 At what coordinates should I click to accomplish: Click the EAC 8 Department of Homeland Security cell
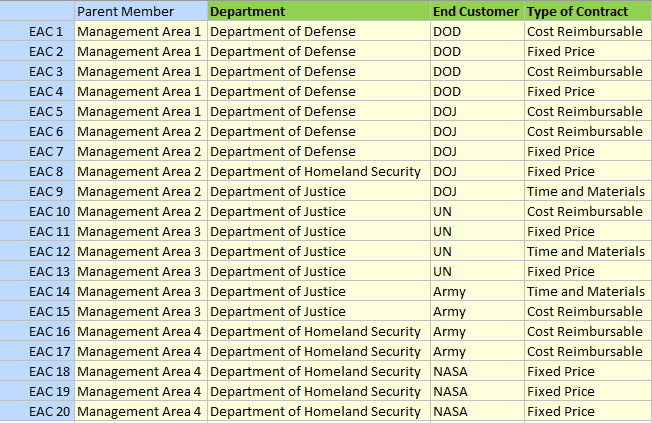(x=319, y=171)
